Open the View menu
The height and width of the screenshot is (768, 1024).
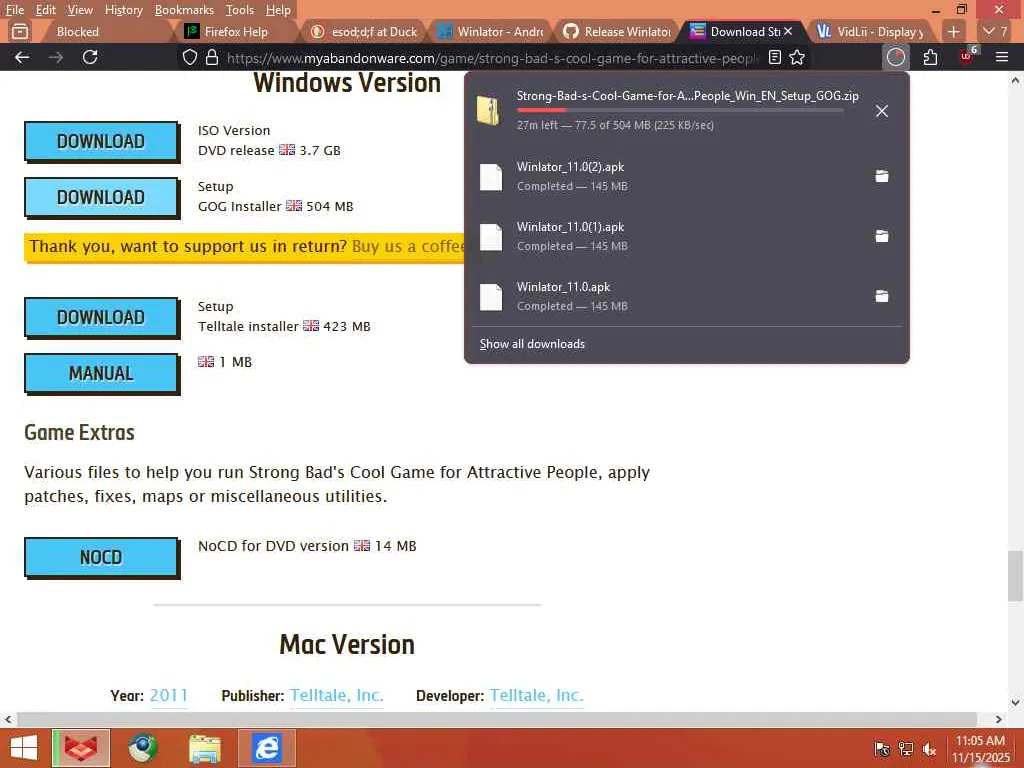point(80,10)
